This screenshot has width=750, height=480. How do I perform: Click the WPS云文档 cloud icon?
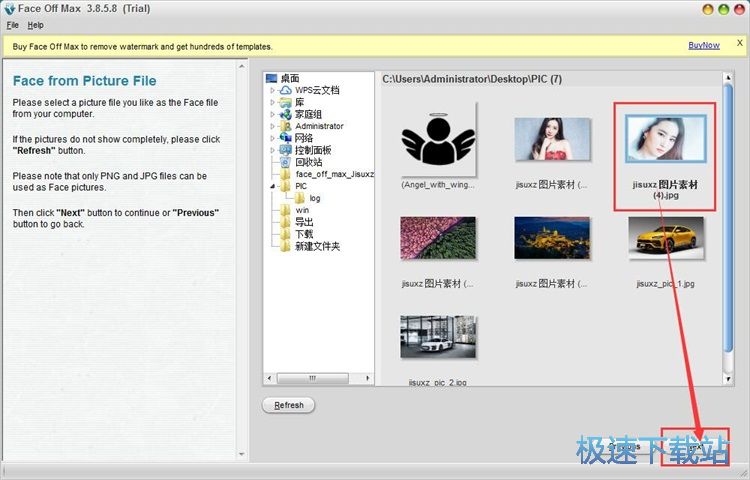(x=286, y=90)
